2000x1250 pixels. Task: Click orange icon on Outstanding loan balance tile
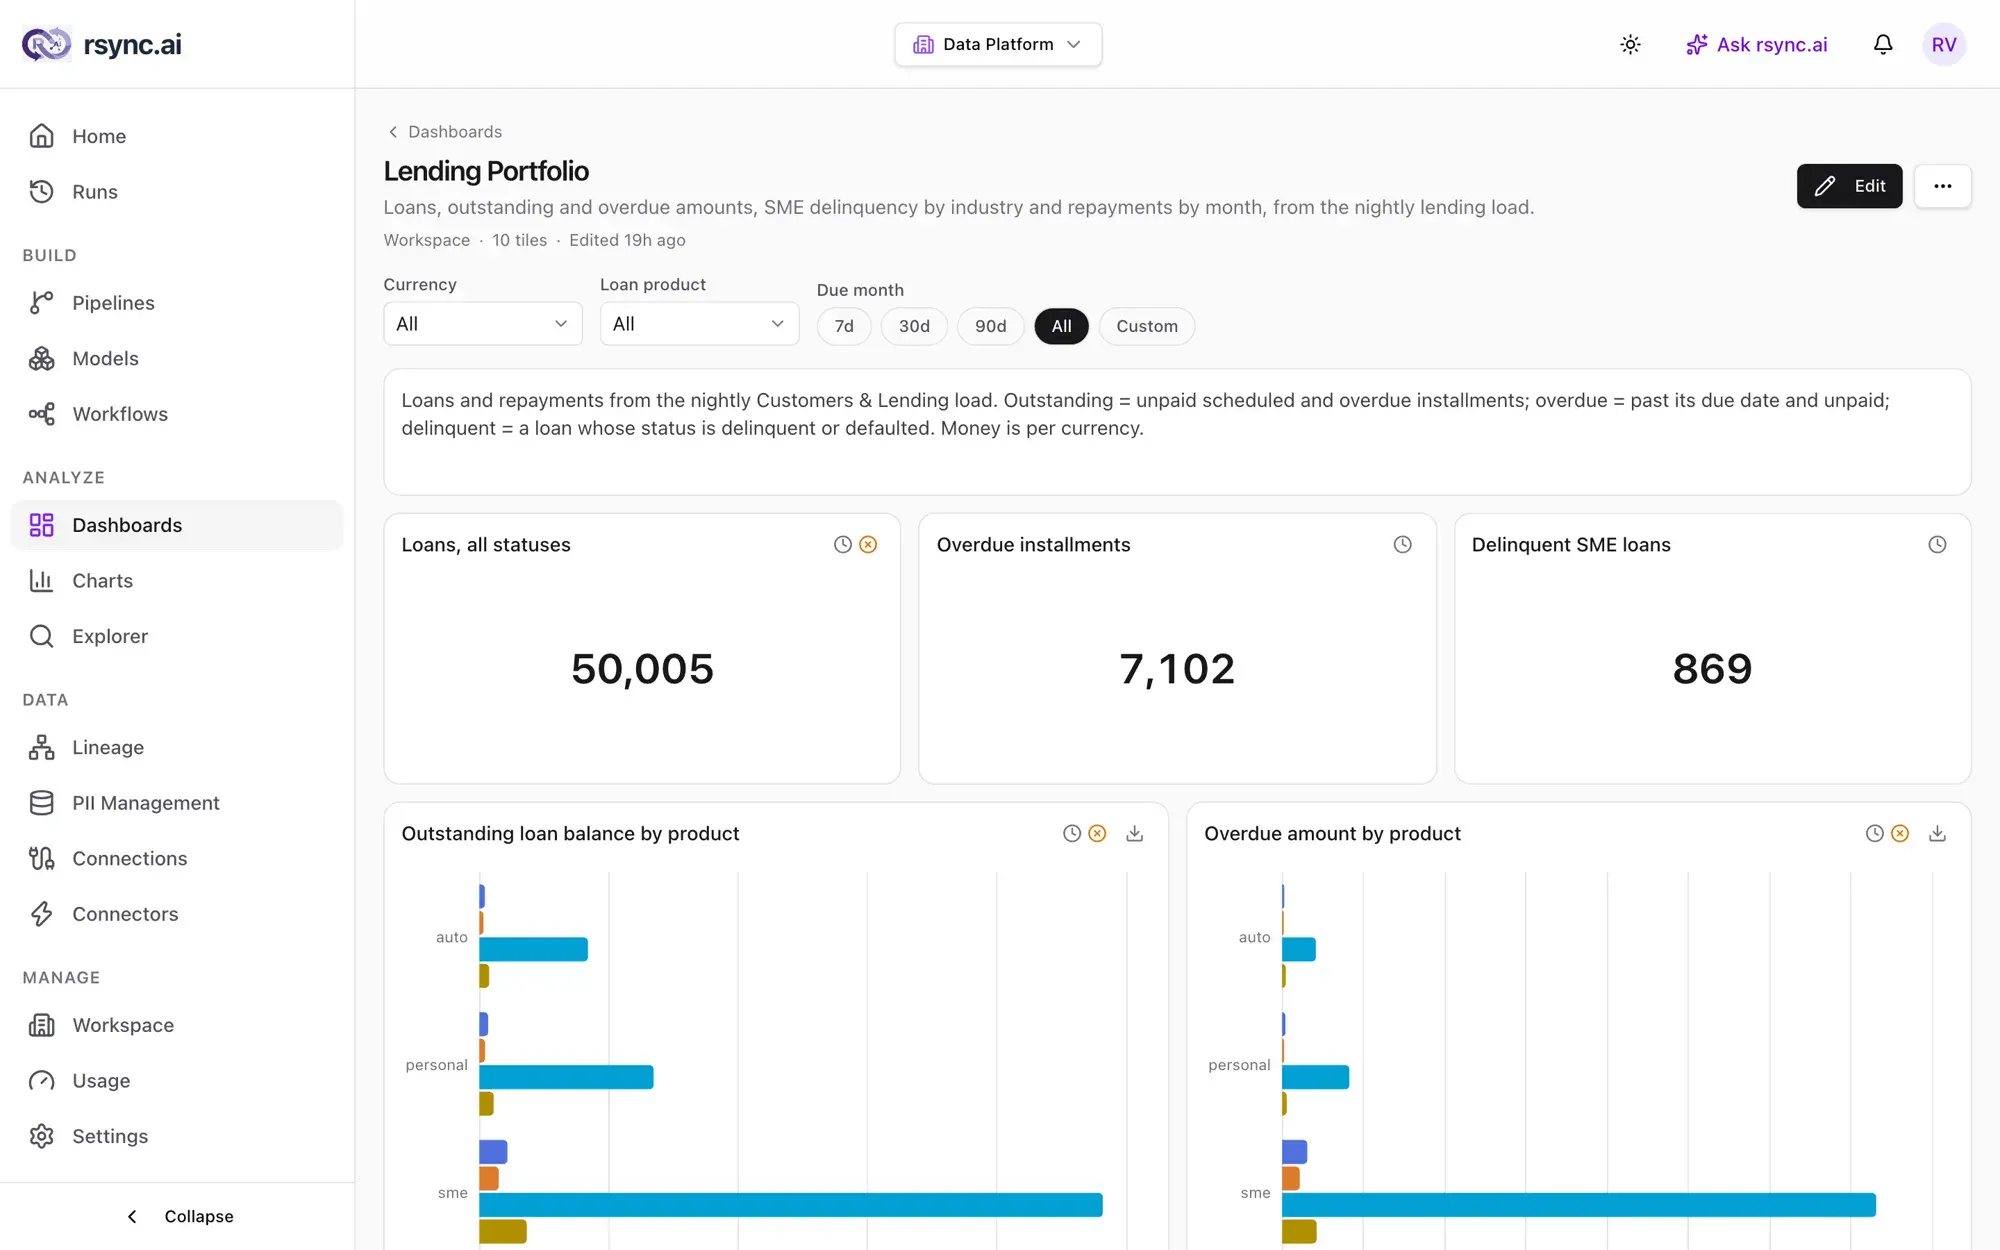pos(1097,833)
